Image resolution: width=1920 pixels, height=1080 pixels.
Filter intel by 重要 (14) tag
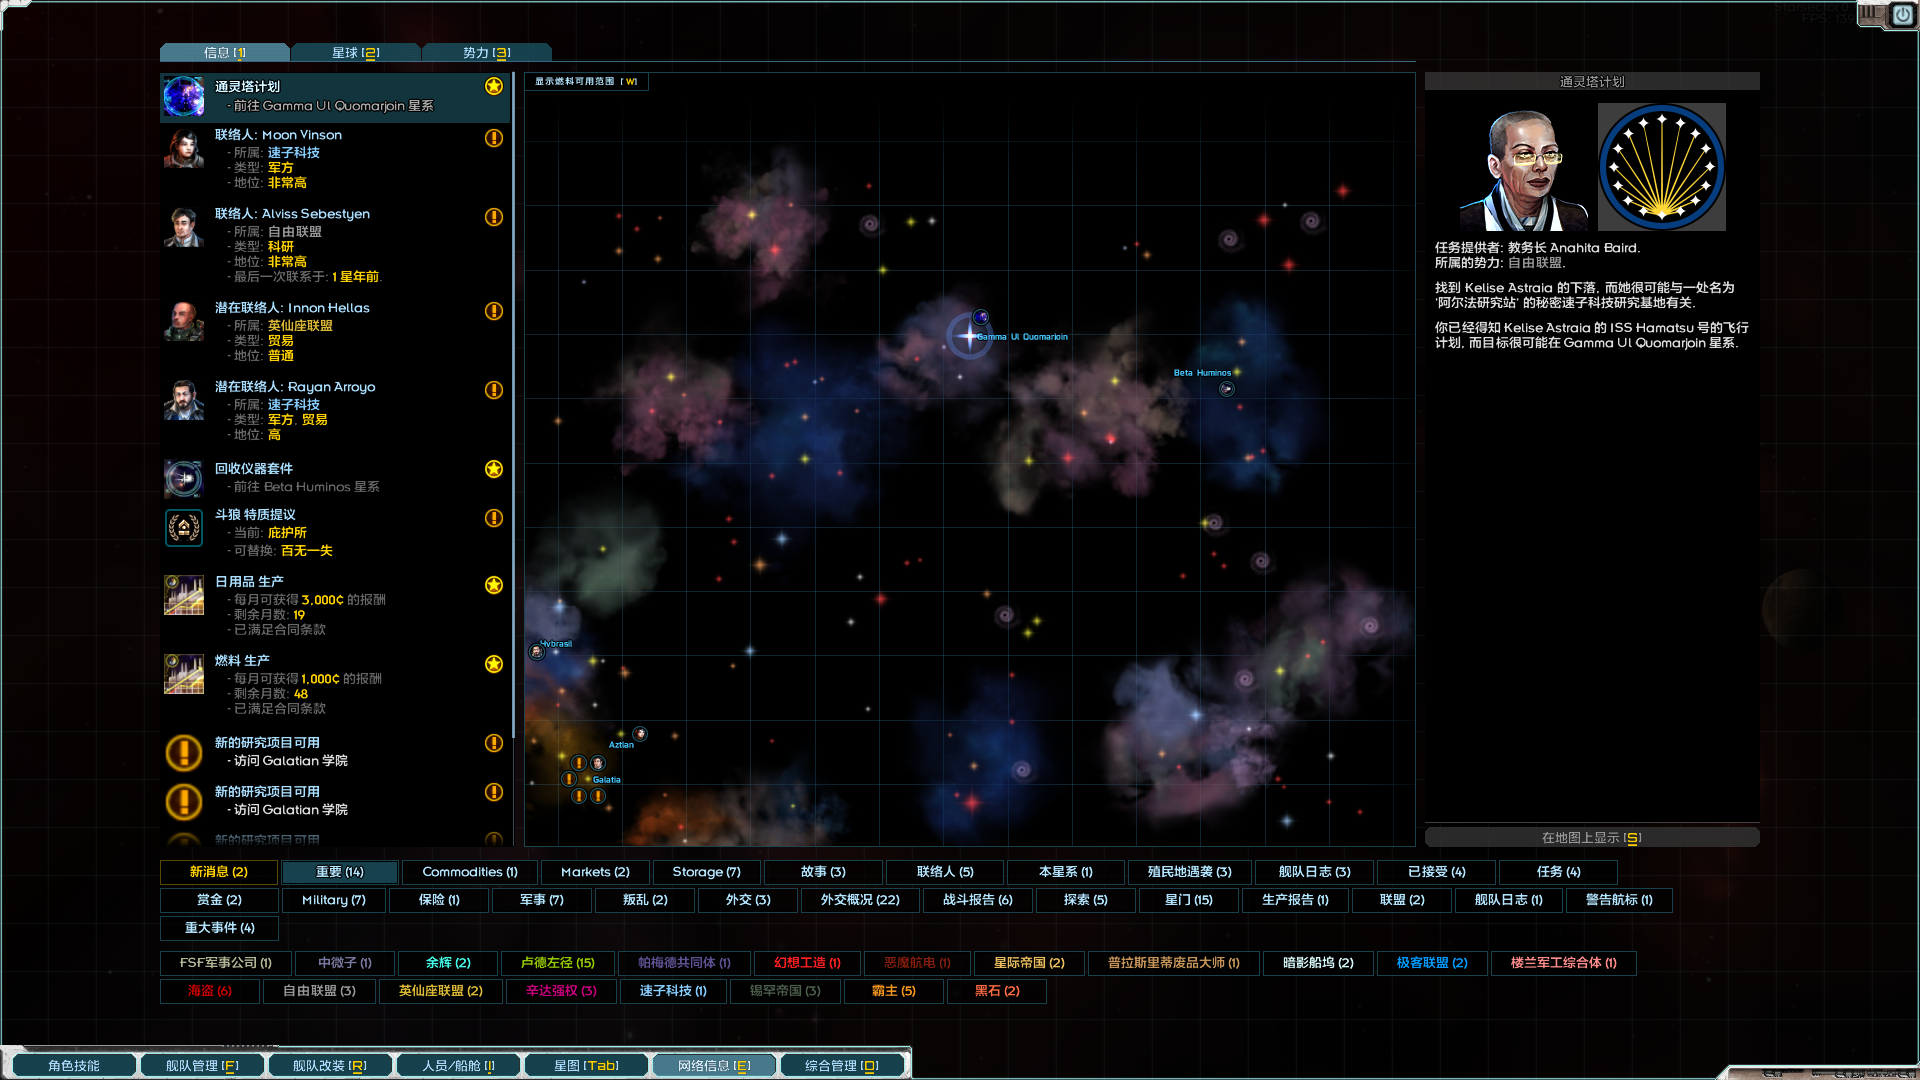tap(340, 872)
